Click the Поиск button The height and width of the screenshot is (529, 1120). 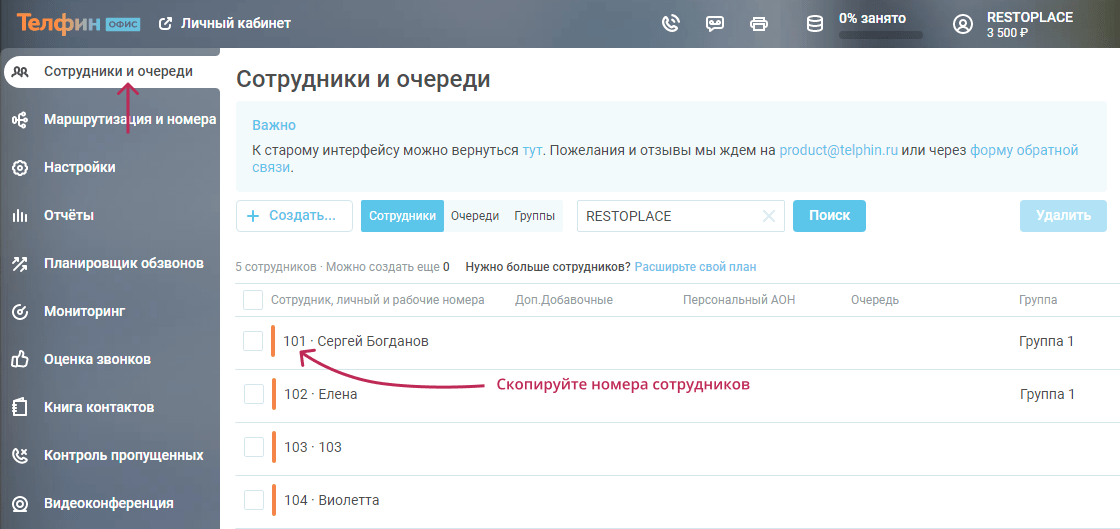pyautogui.click(x=829, y=216)
